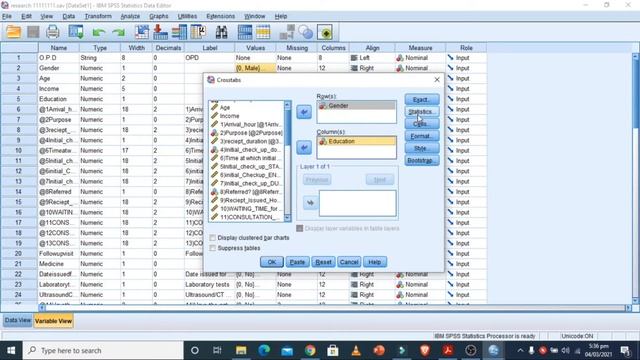The width and height of the screenshot is (640, 360).
Task: Click the empty Layer variable box
Action: (x=357, y=203)
